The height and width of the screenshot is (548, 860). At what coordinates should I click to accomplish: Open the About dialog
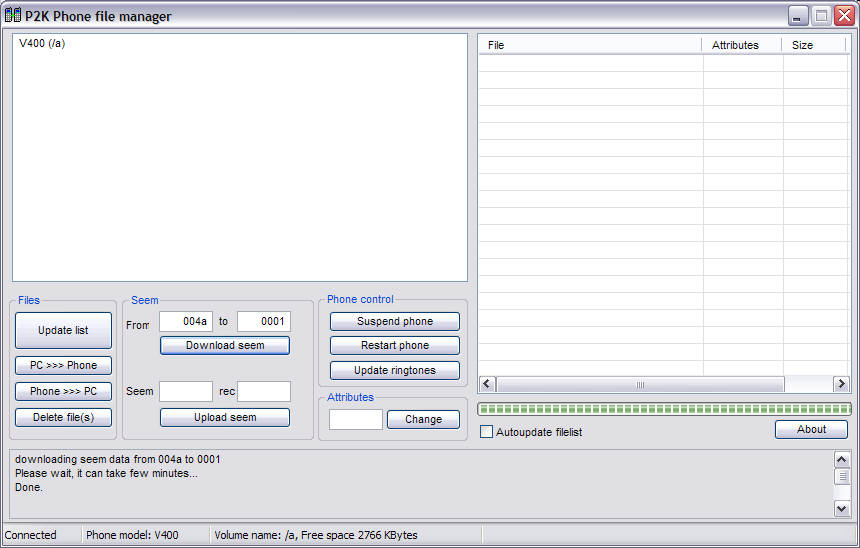811,430
